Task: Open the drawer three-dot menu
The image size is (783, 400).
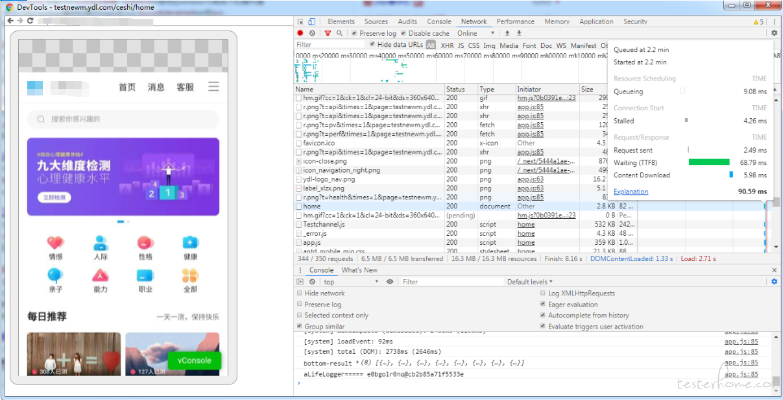Action: pyautogui.click(x=300, y=270)
